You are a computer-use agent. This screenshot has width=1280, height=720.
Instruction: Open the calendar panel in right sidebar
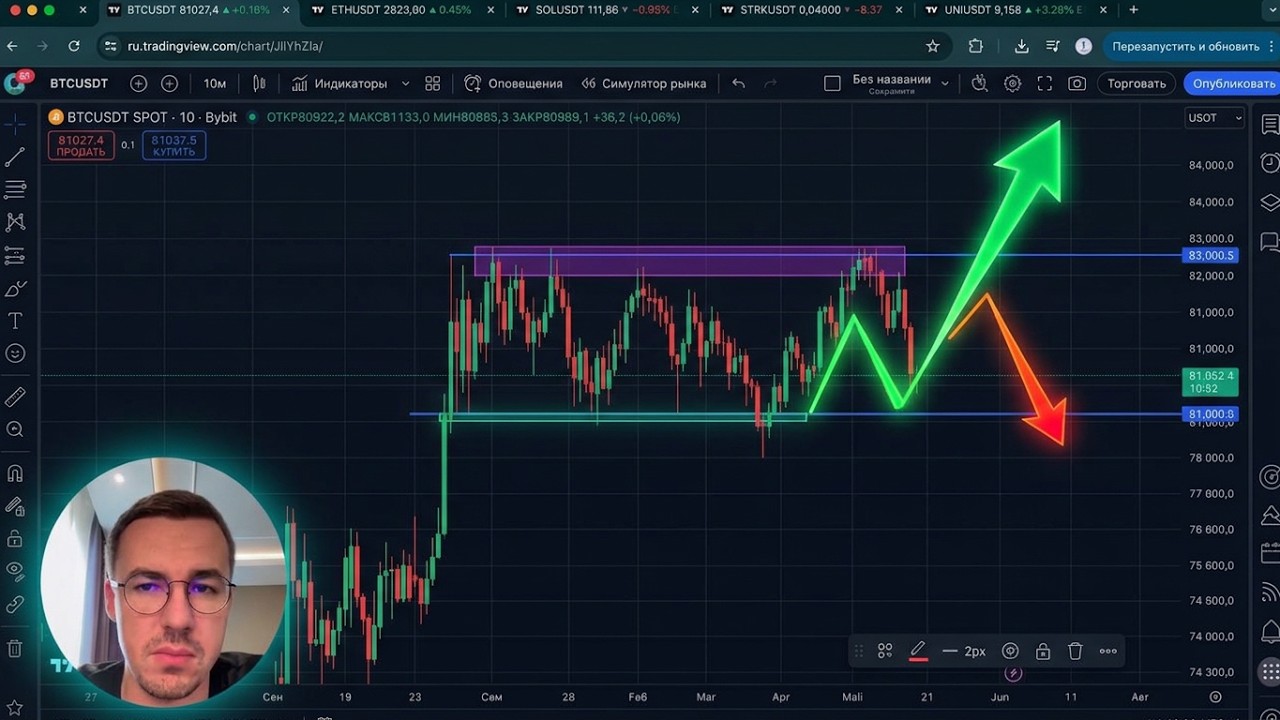click(1269, 553)
